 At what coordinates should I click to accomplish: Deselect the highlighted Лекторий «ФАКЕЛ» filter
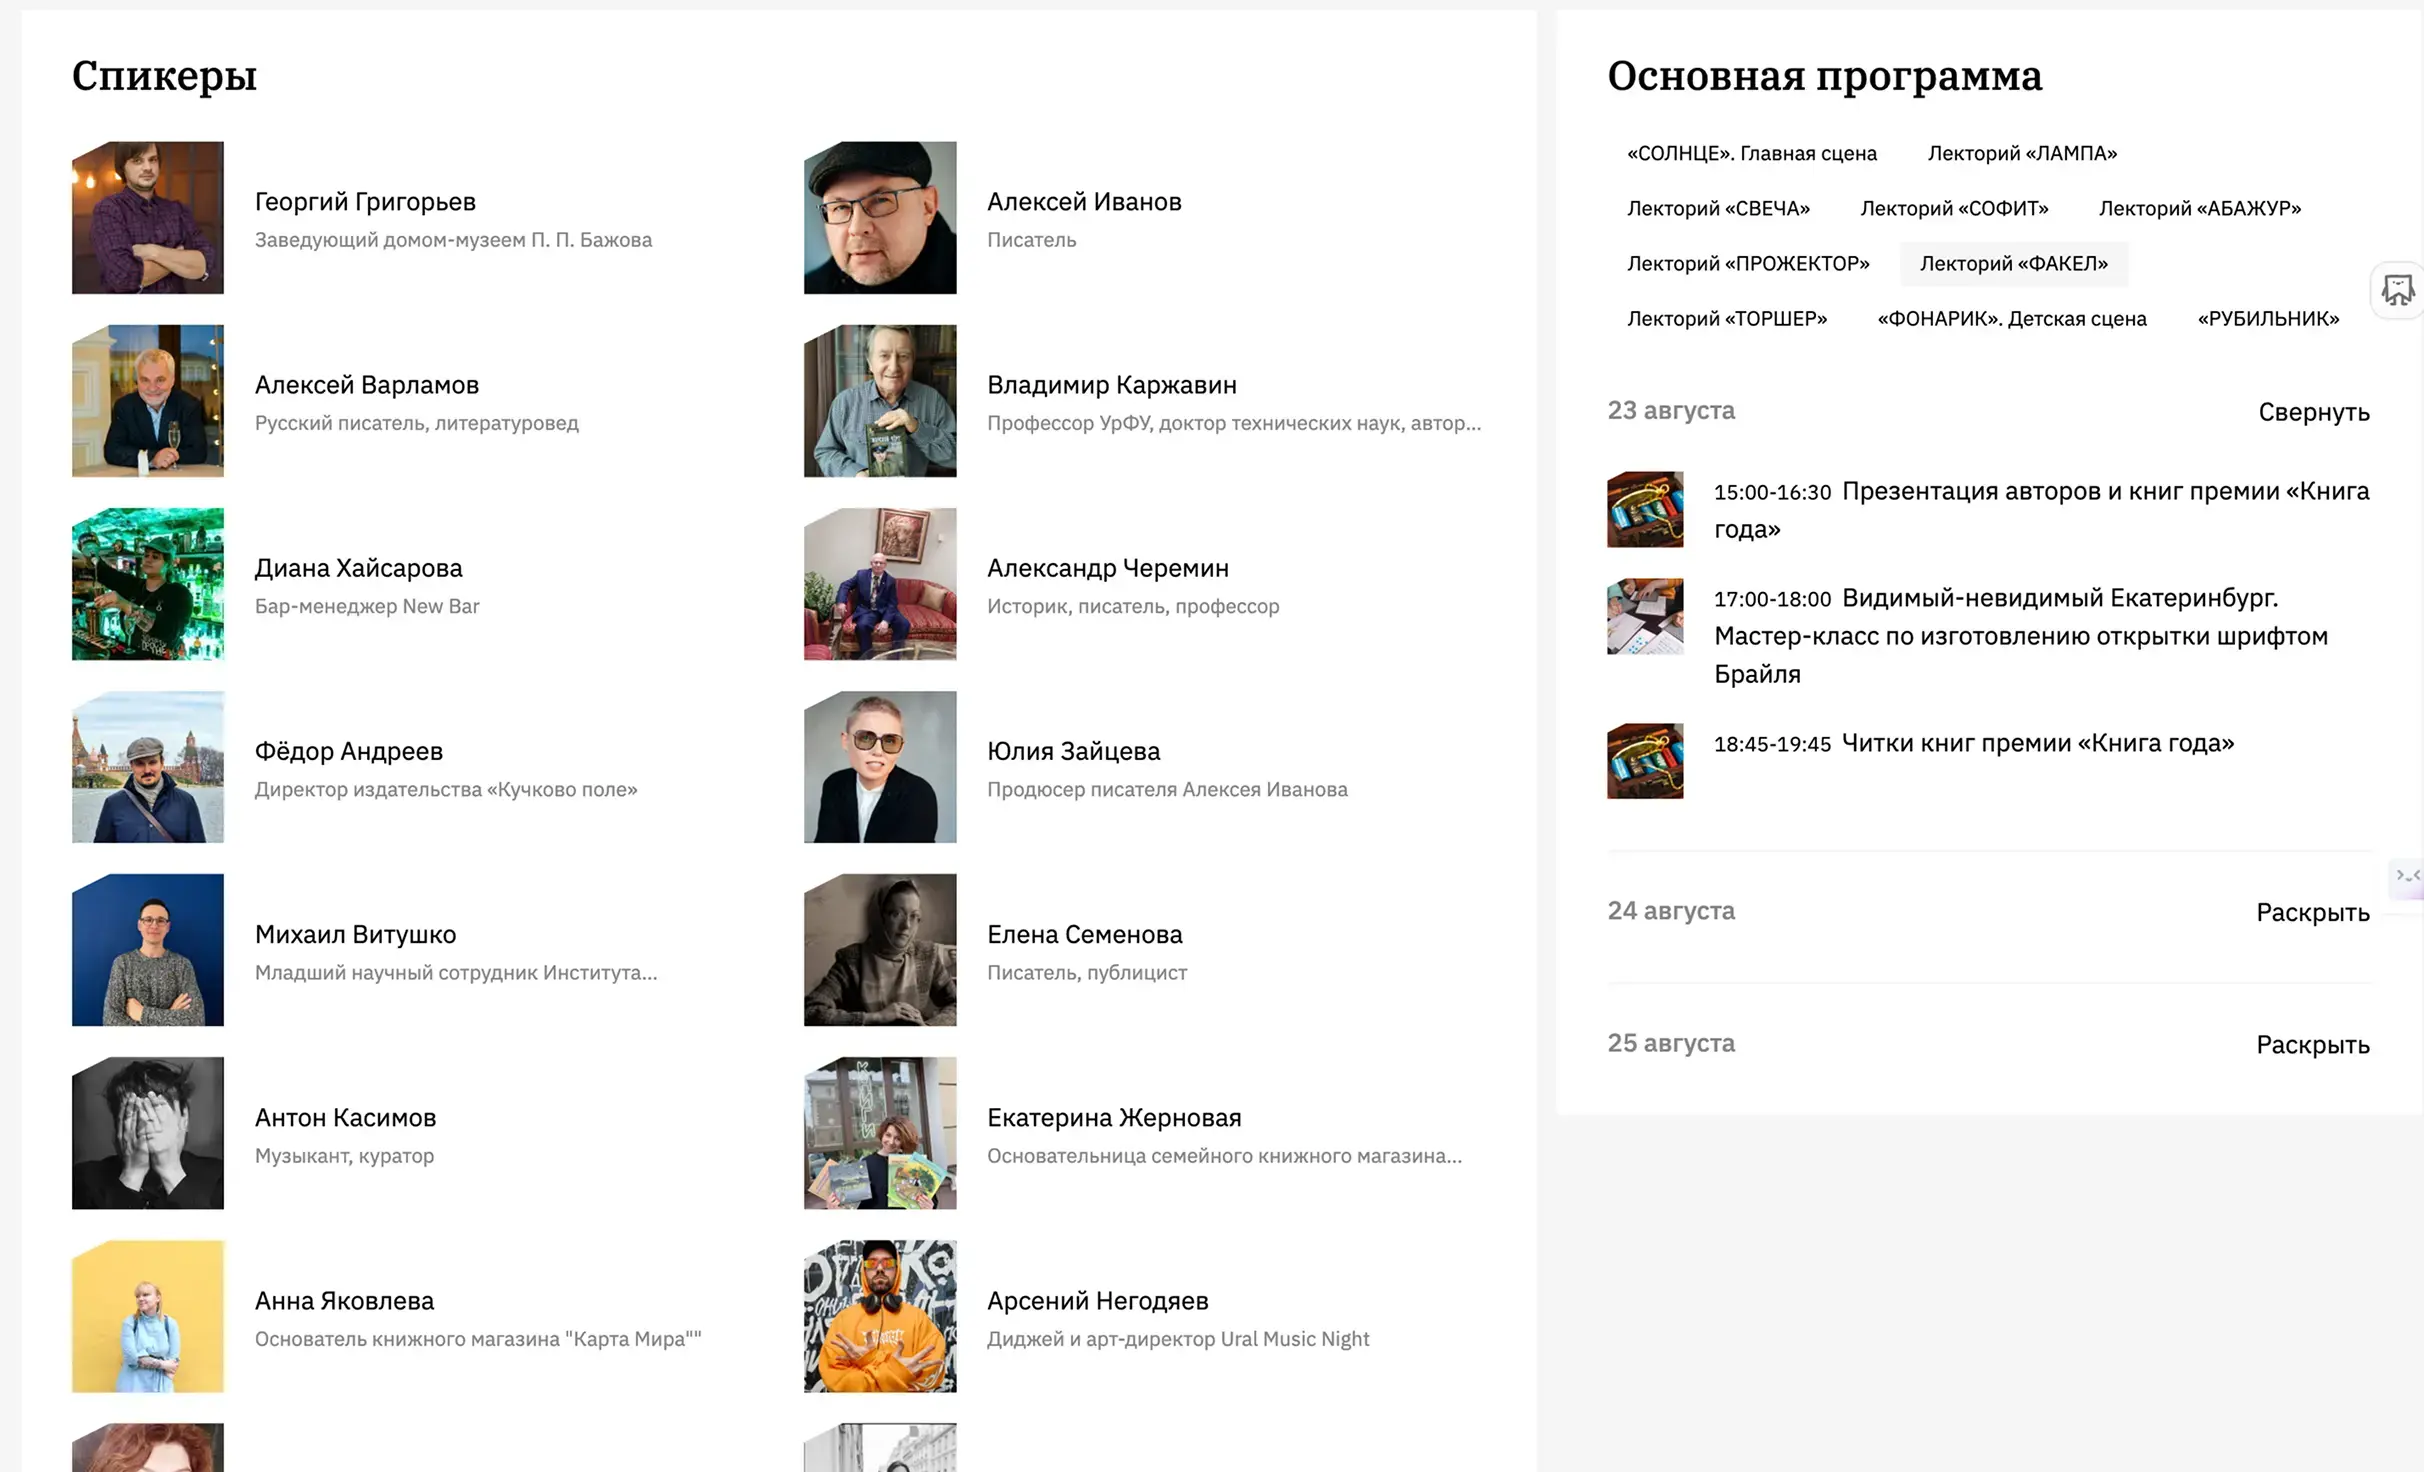point(2013,263)
